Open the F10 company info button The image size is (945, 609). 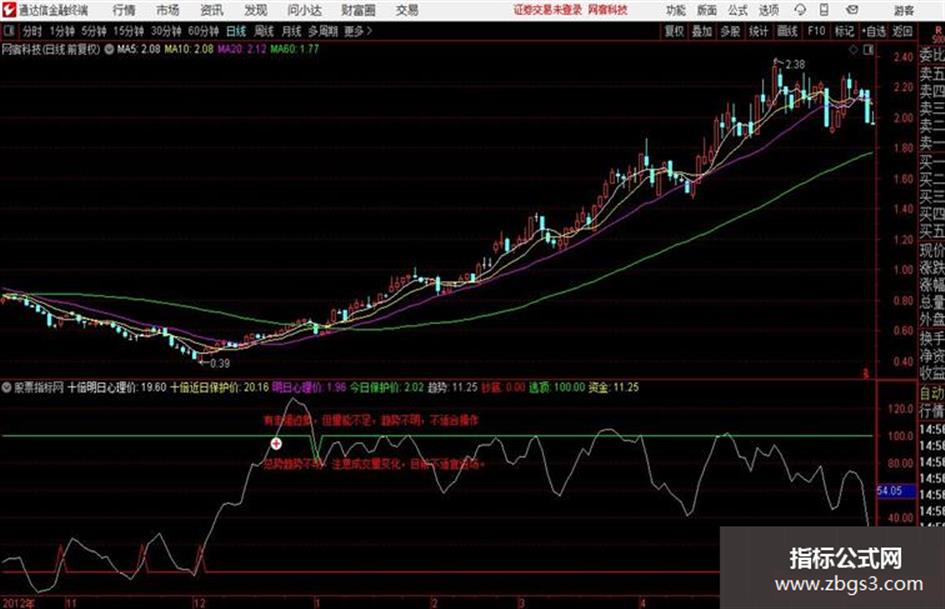pyautogui.click(x=816, y=31)
